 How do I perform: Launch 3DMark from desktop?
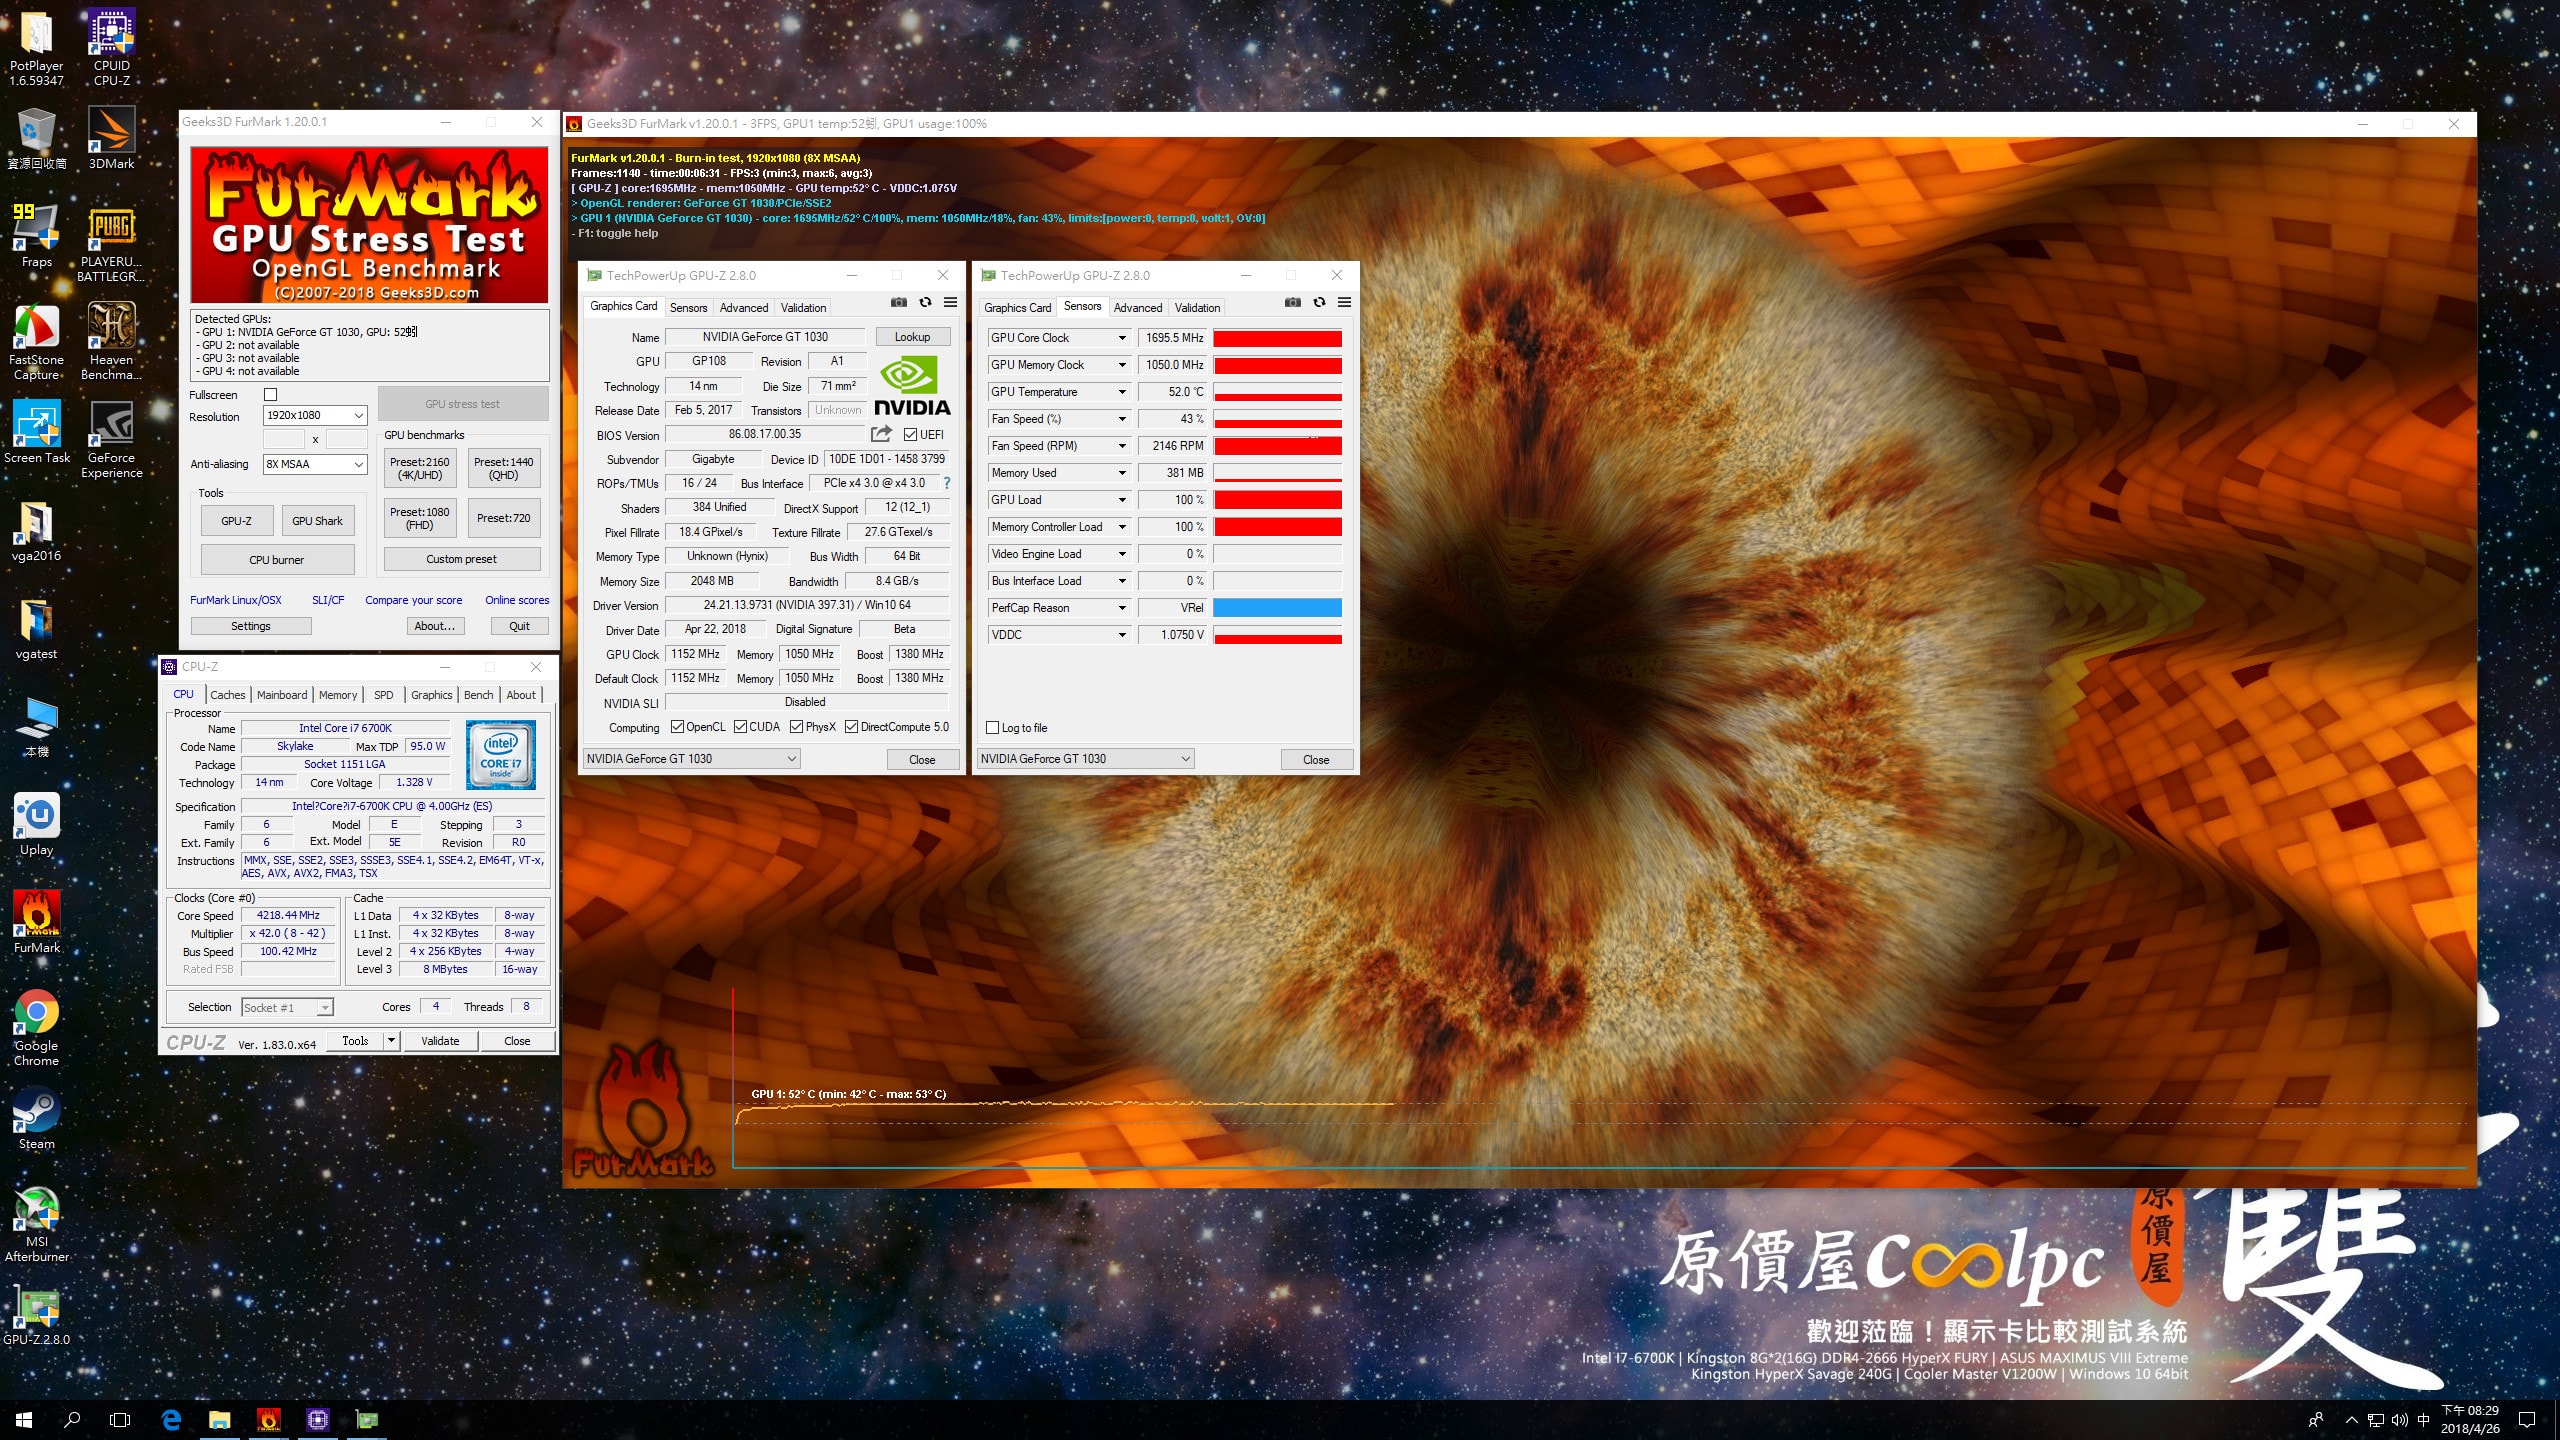[x=111, y=139]
